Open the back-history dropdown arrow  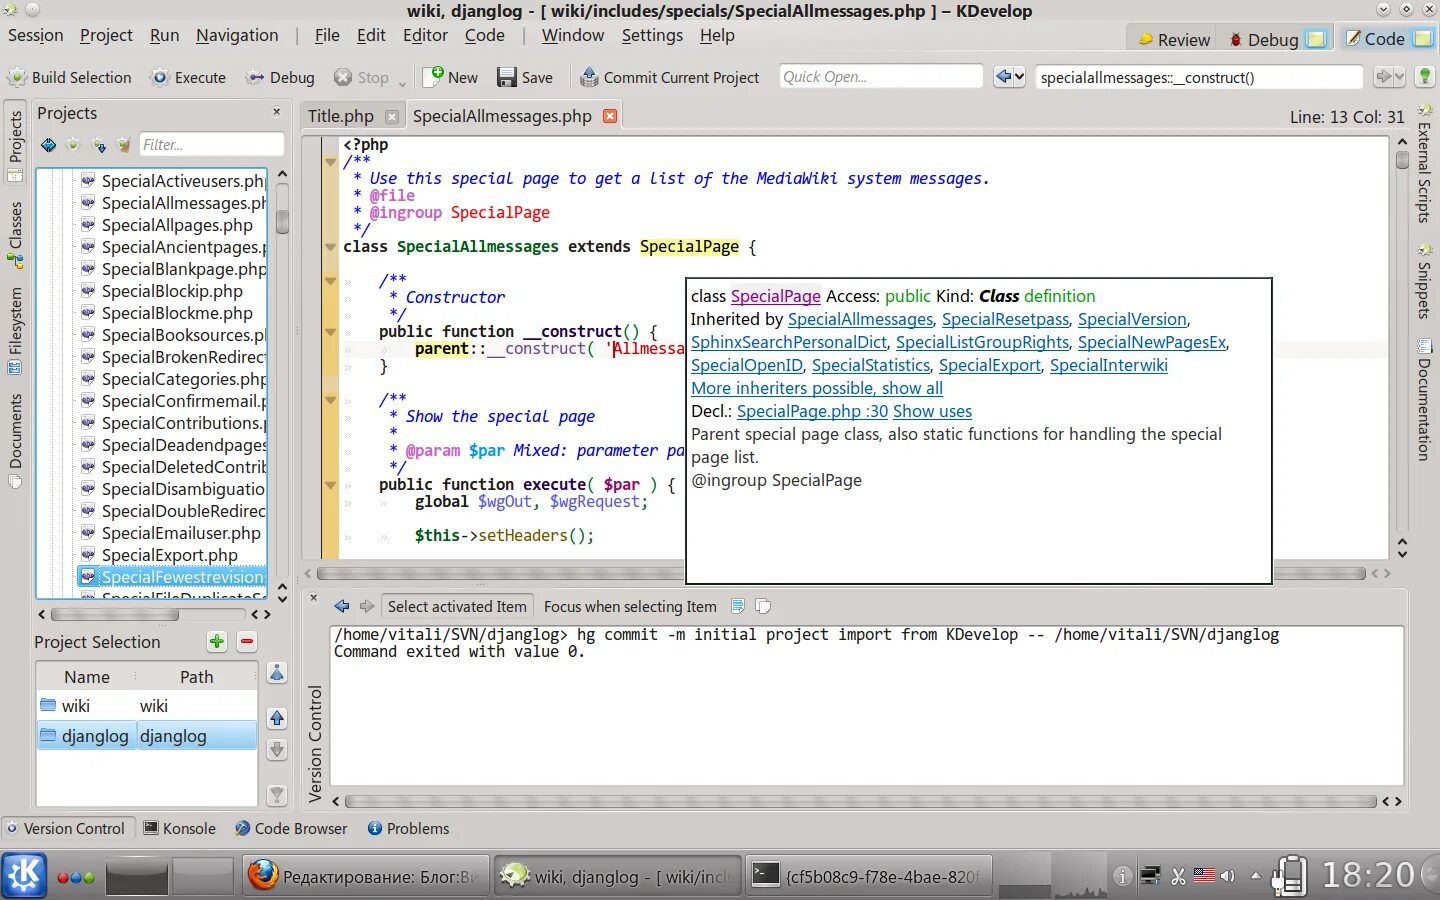tap(1019, 77)
